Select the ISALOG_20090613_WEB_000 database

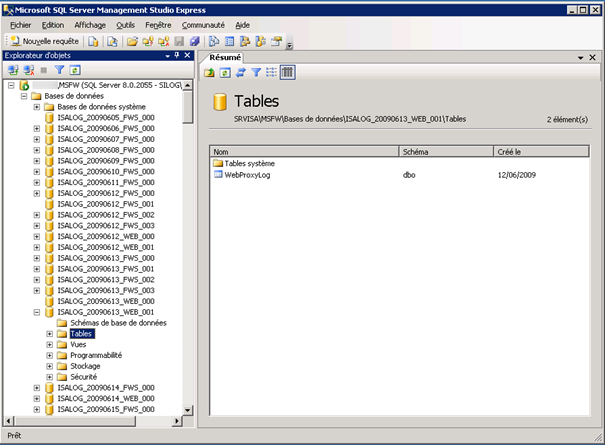106,301
